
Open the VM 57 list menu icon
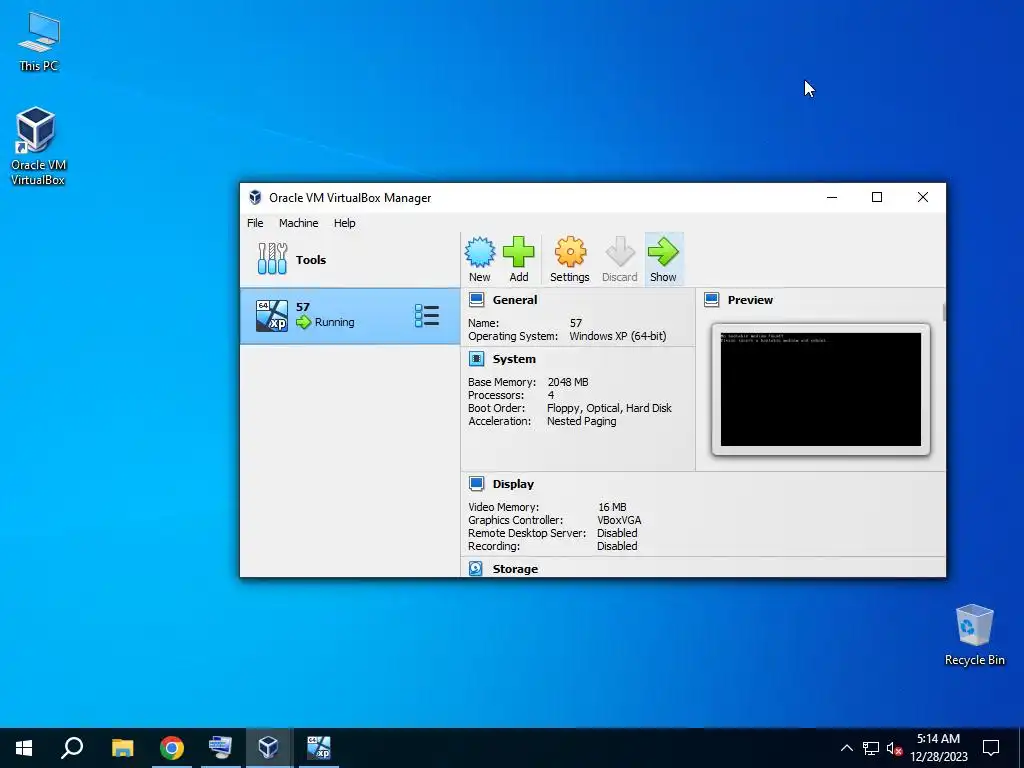point(426,316)
